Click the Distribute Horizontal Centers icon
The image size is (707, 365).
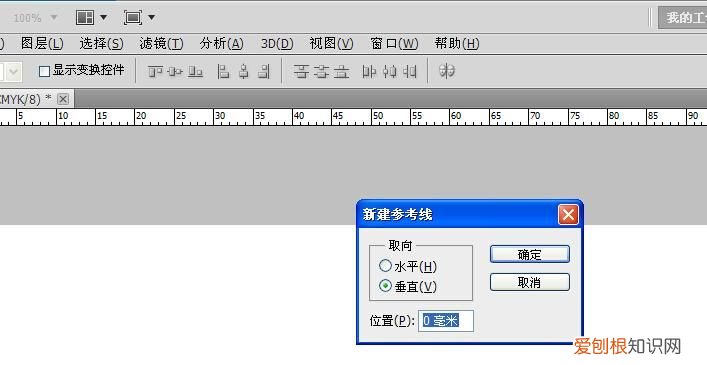[390, 71]
